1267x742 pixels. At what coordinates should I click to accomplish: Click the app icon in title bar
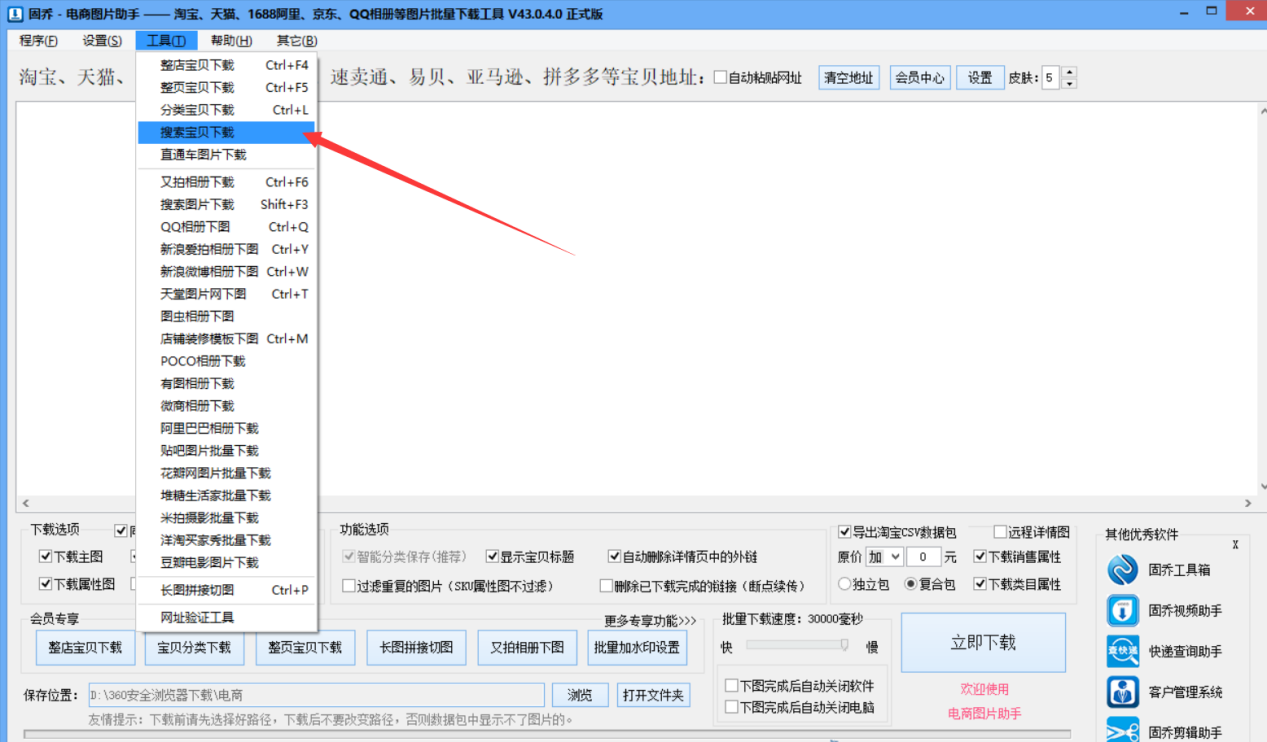point(14,15)
